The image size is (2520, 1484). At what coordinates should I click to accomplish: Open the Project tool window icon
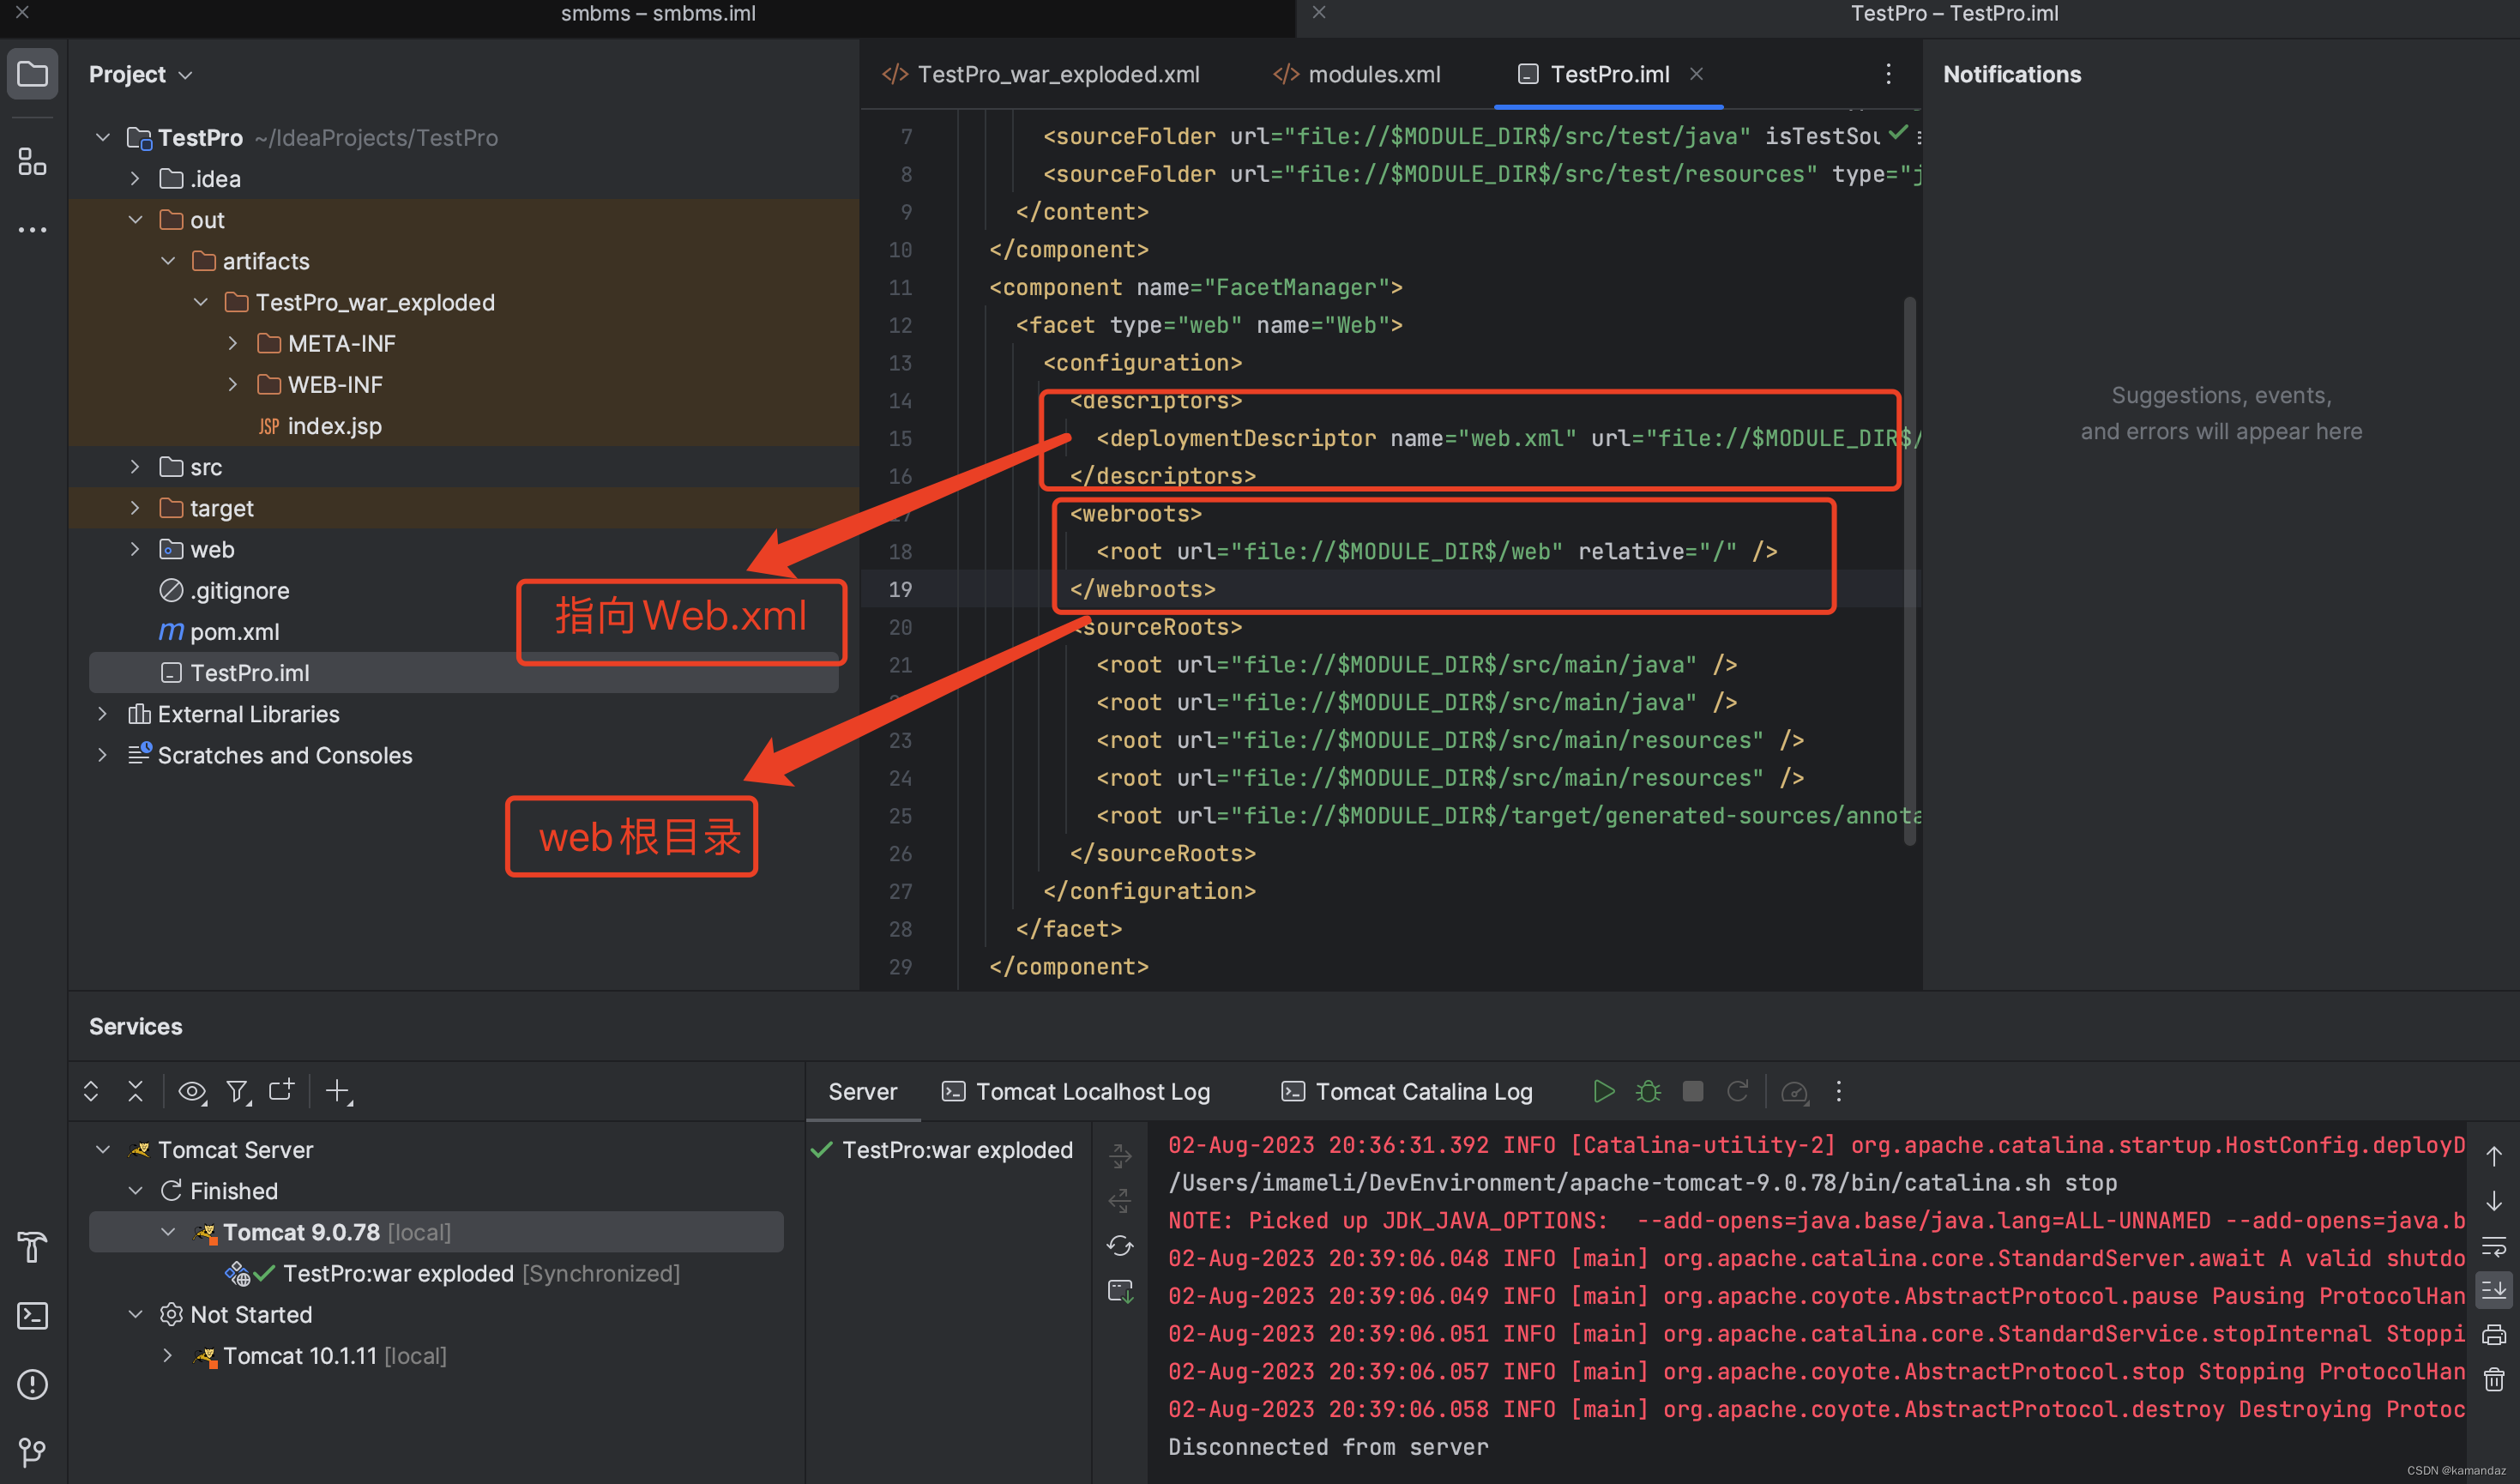tap(33, 74)
